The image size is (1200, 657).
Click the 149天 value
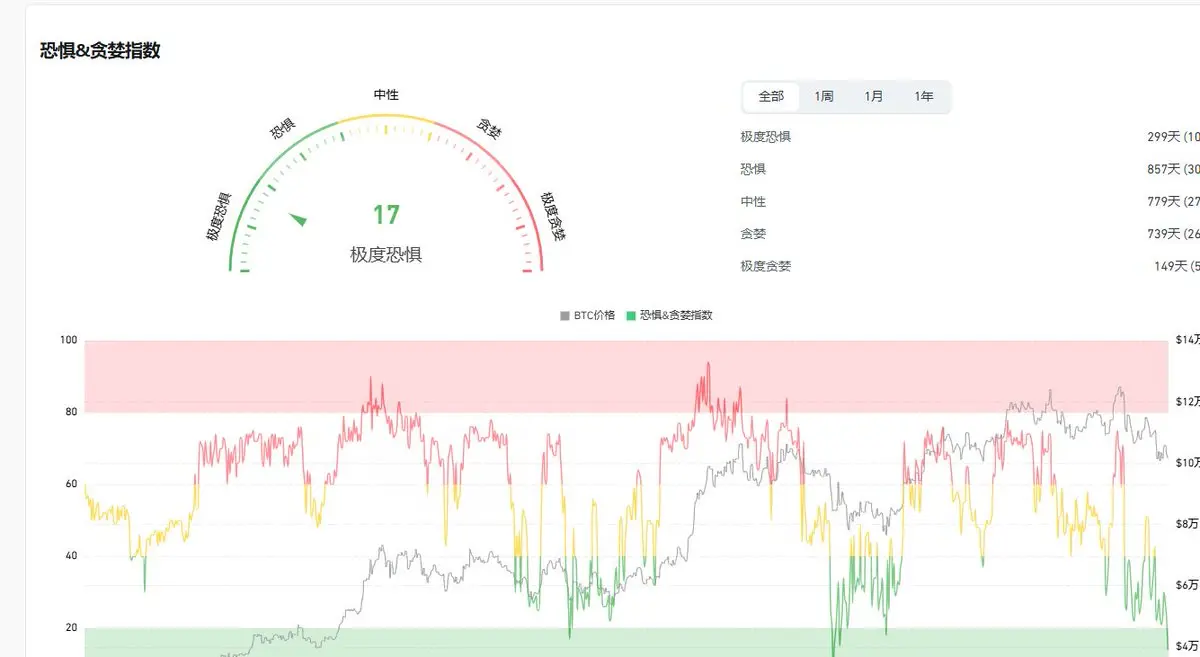coord(1170,266)
